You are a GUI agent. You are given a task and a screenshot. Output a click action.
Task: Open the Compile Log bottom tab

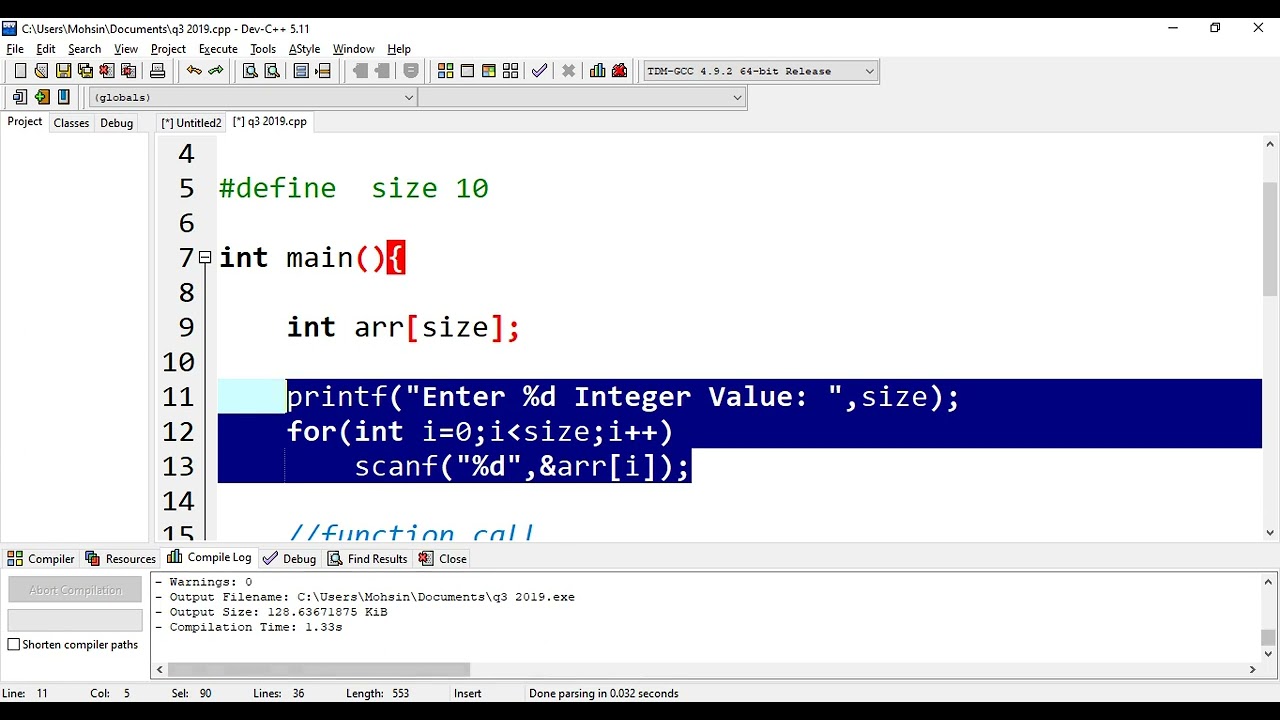point(210,558)
